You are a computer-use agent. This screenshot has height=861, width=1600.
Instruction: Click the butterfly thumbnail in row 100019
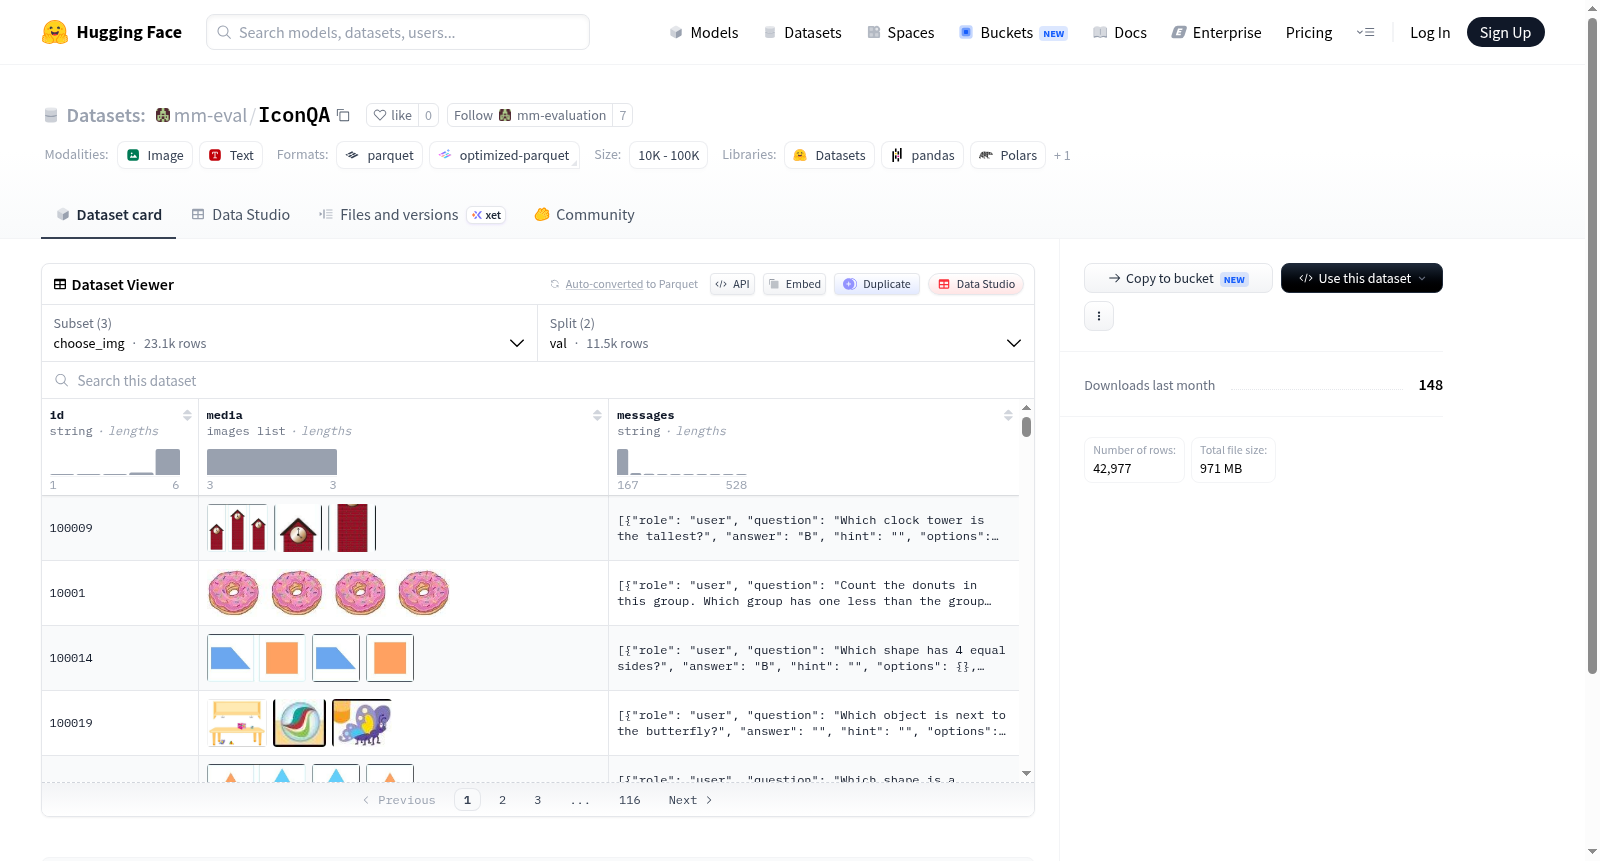coord(362,723)
